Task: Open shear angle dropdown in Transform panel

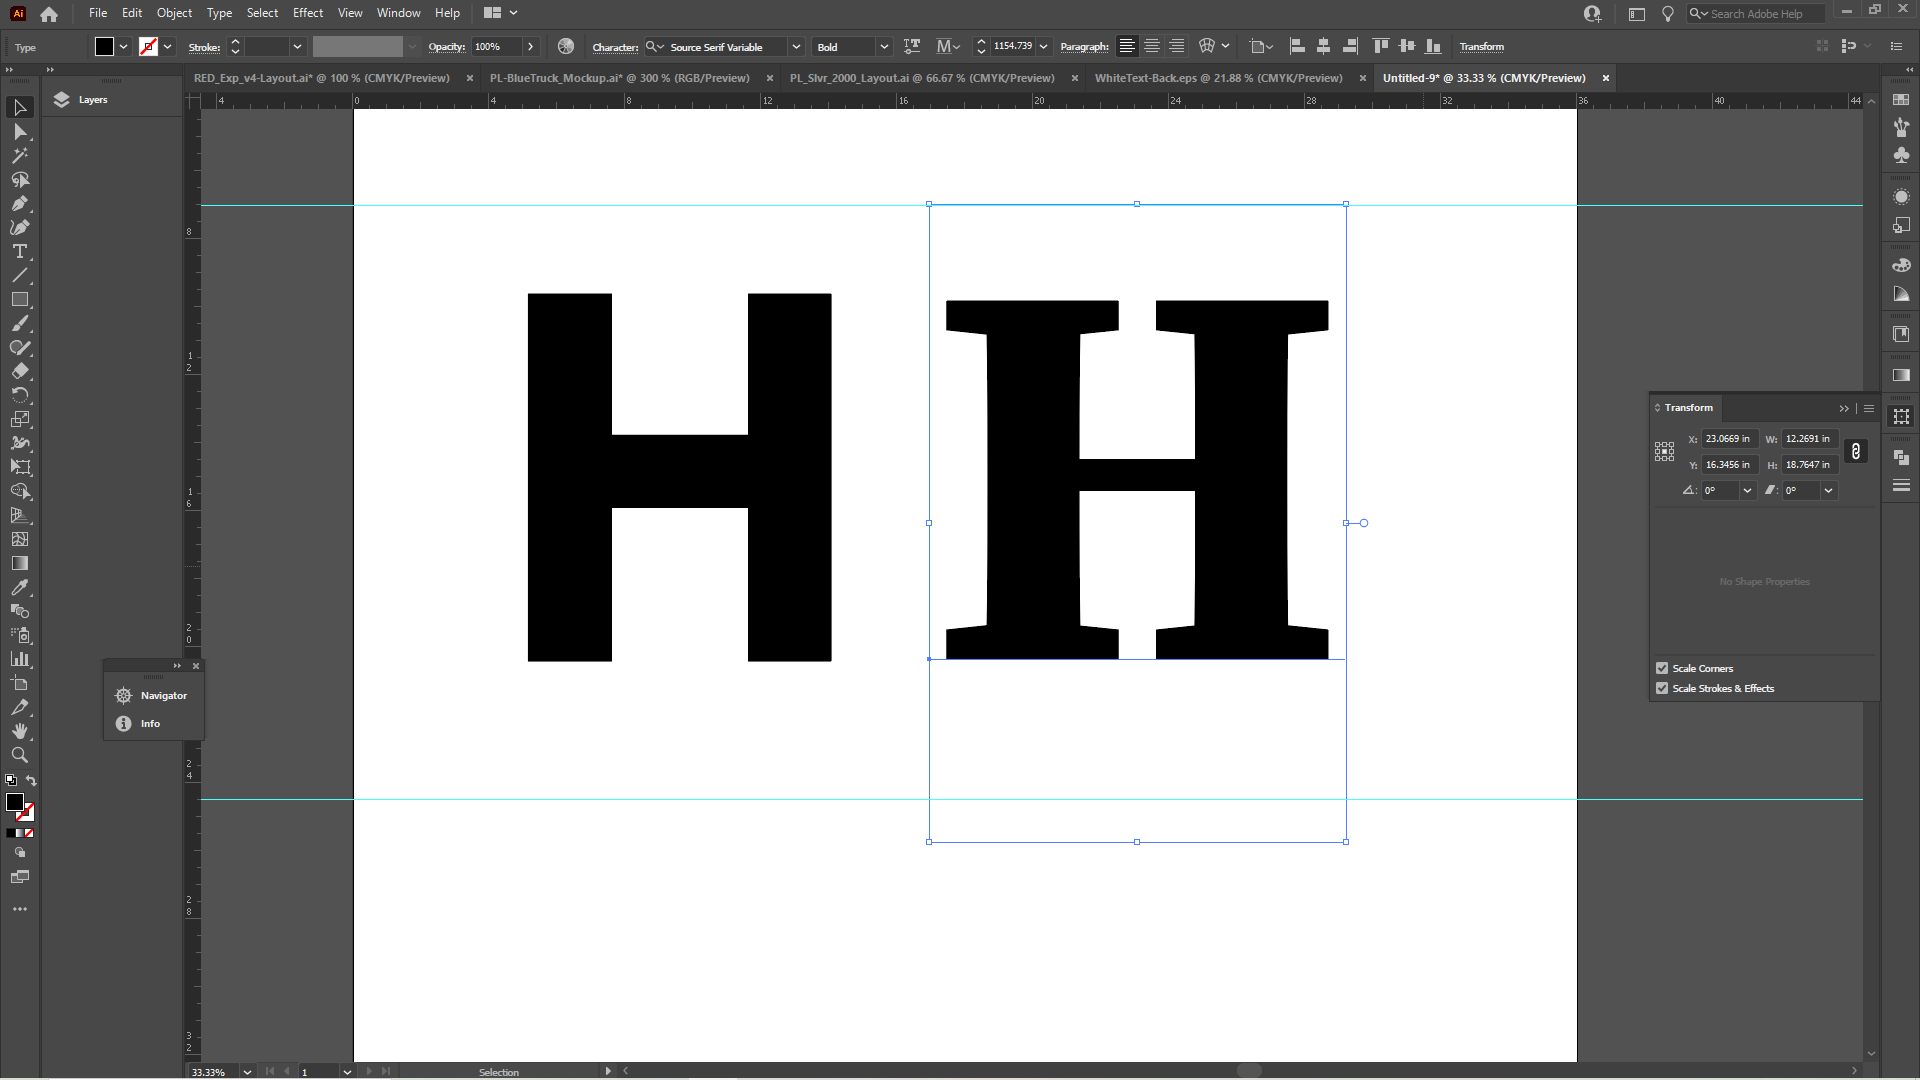Action: coord(1828,491)
